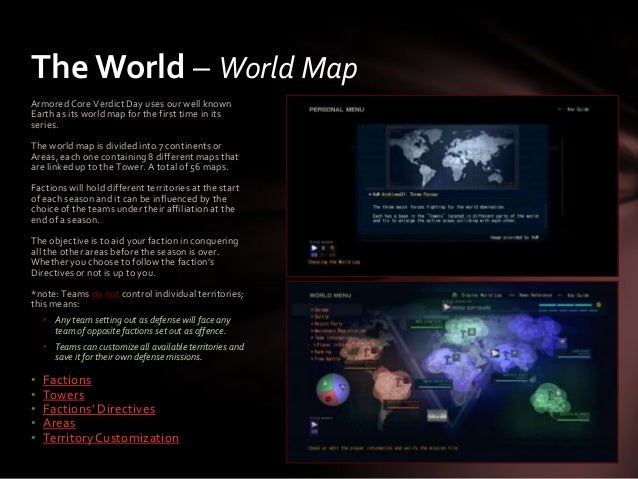Screen dimensions: 638x479
Task: Click paragraph starting 'Armored Core Verdict Day'
Action: [131, 114]
